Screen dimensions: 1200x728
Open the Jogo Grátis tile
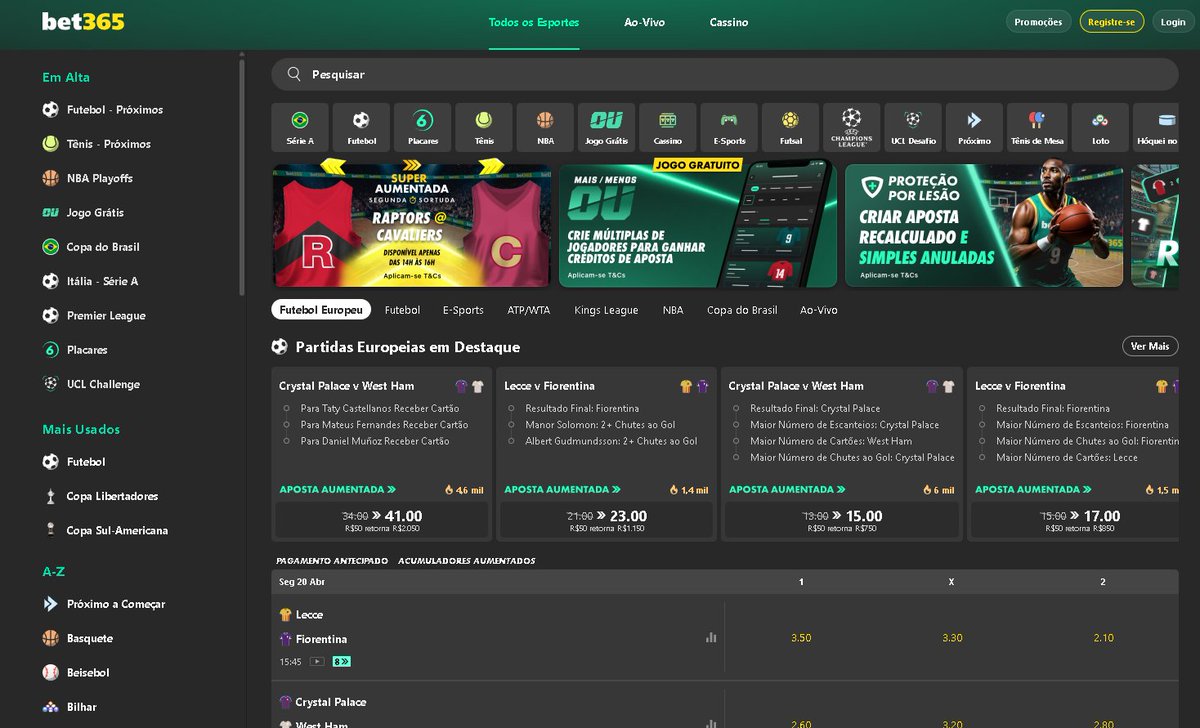[606, 128]
